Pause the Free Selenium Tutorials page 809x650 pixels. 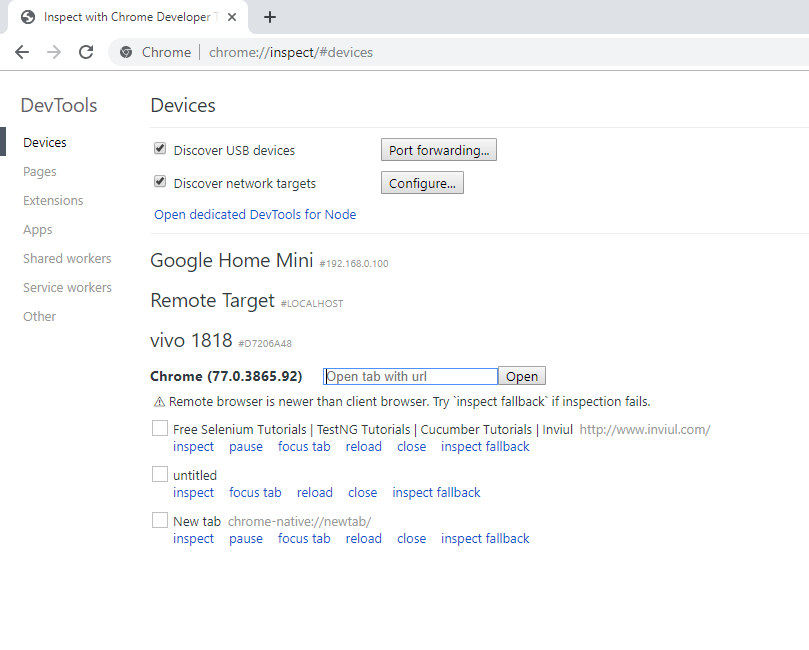(246, 447)
